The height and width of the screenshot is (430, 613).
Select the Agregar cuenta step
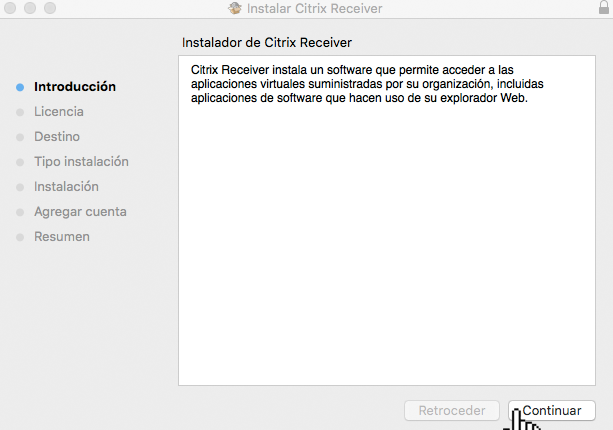coord(80,211)
